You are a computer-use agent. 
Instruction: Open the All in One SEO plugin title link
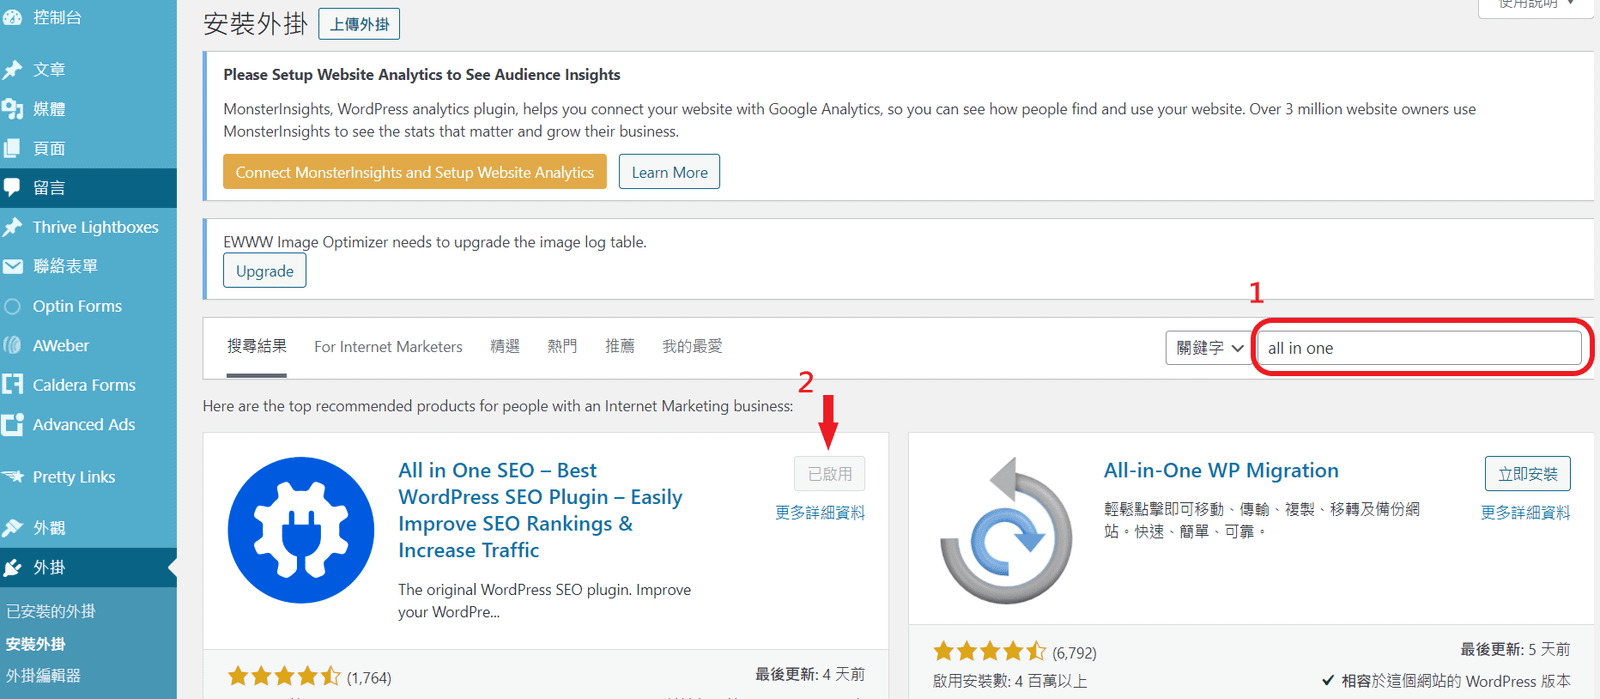(x=540, y=510)
